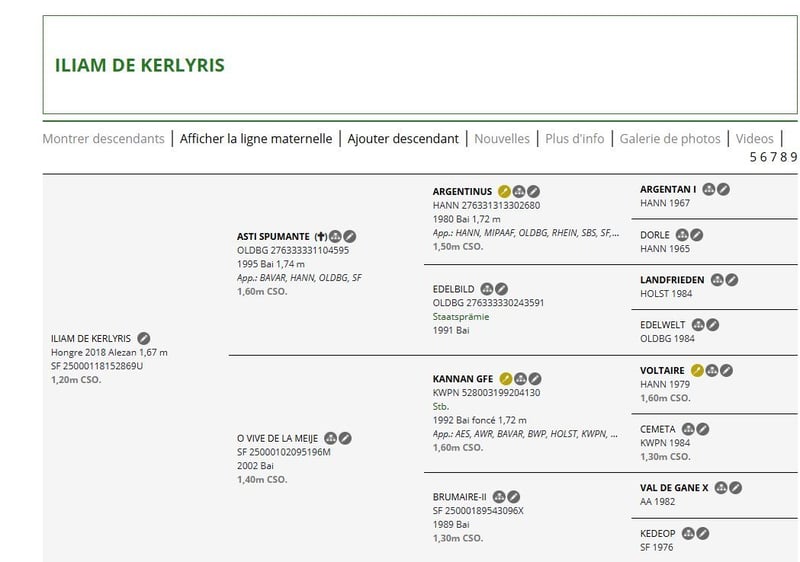Select Afficher la ligne maternelle

(x=256, y=139)
